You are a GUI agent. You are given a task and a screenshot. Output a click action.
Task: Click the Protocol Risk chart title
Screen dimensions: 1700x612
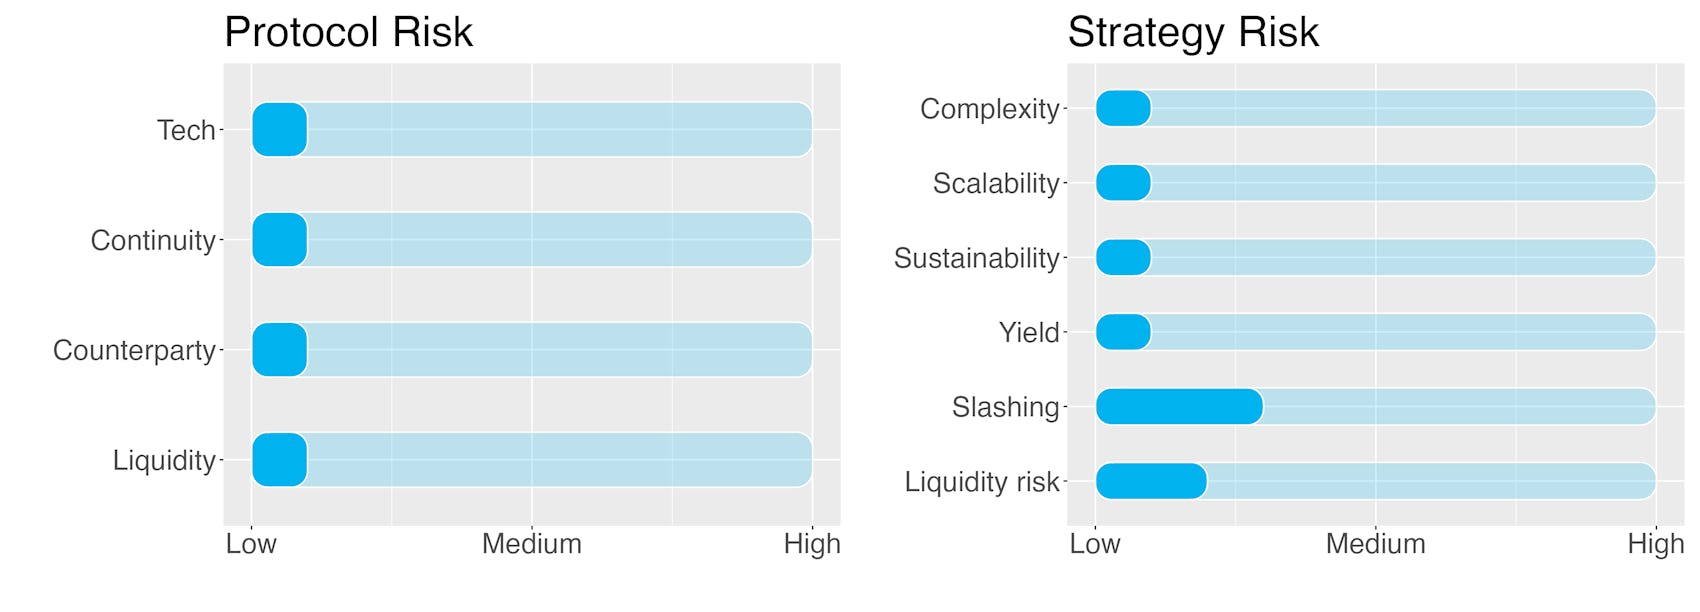[x=348, y=32]
